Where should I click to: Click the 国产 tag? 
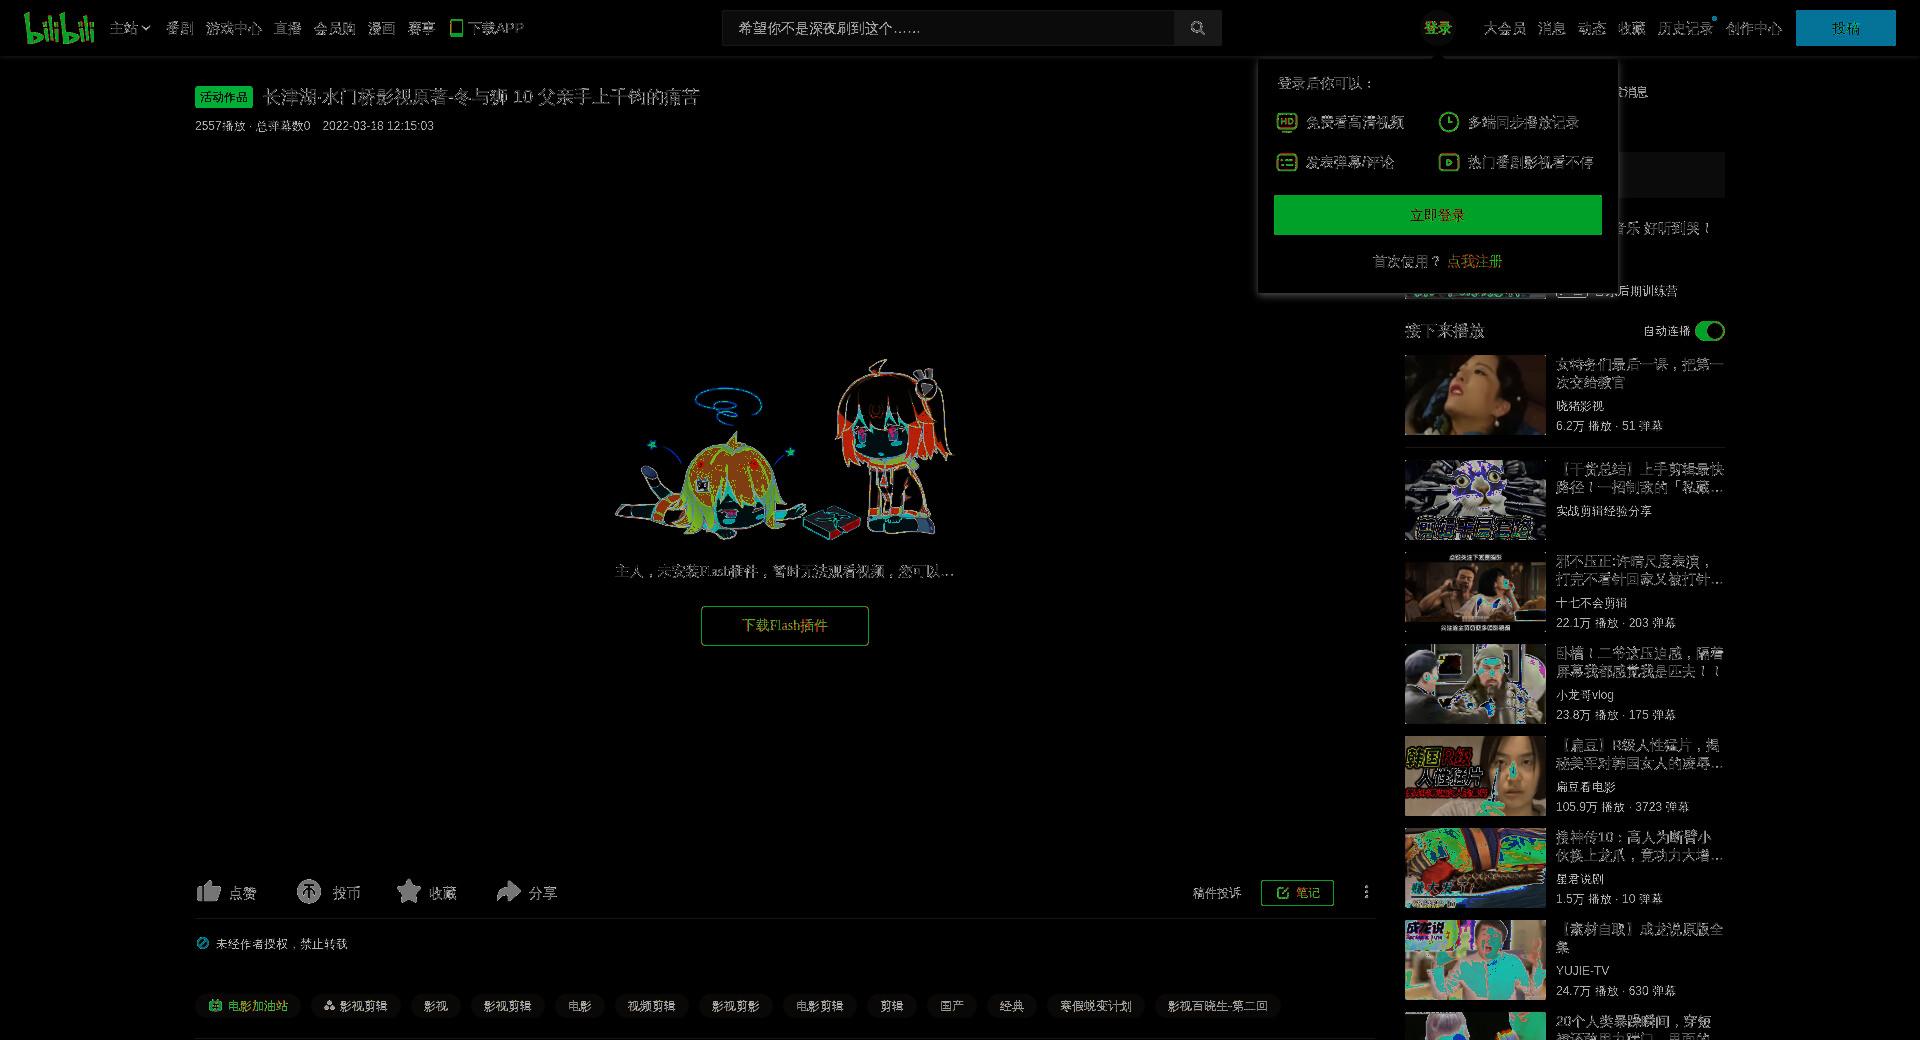pos(952,1006)
